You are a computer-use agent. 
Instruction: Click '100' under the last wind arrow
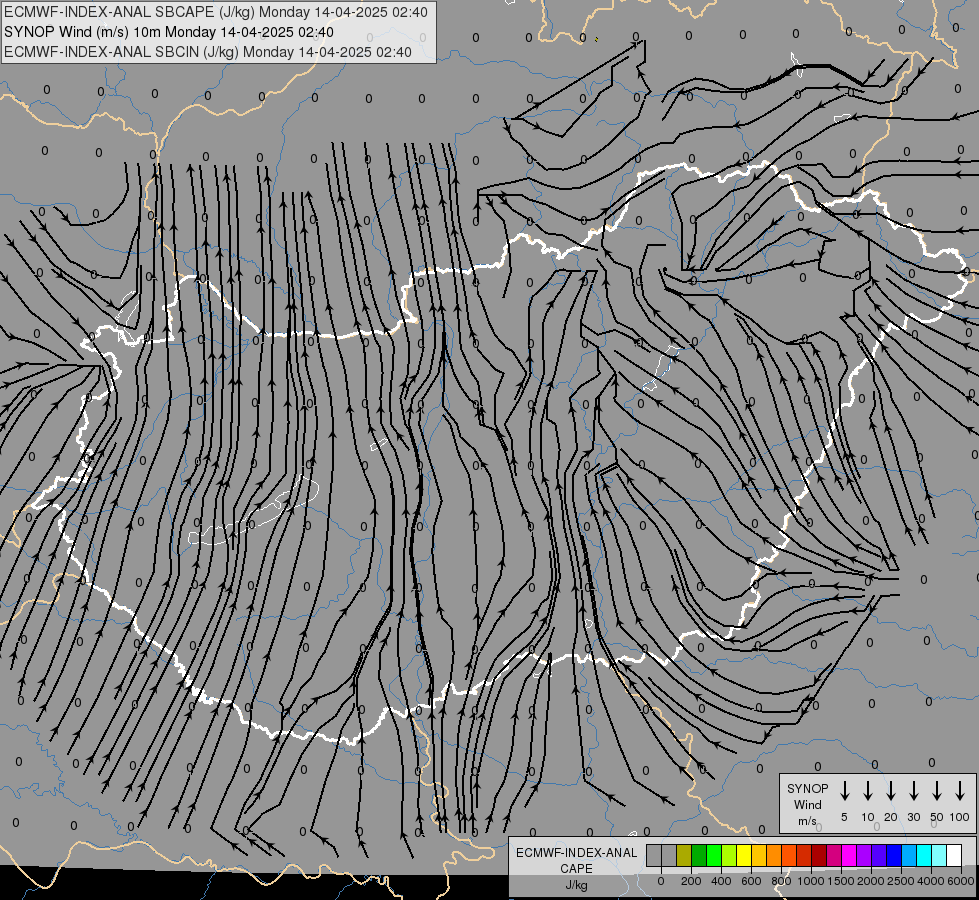[x=960, y=817]
